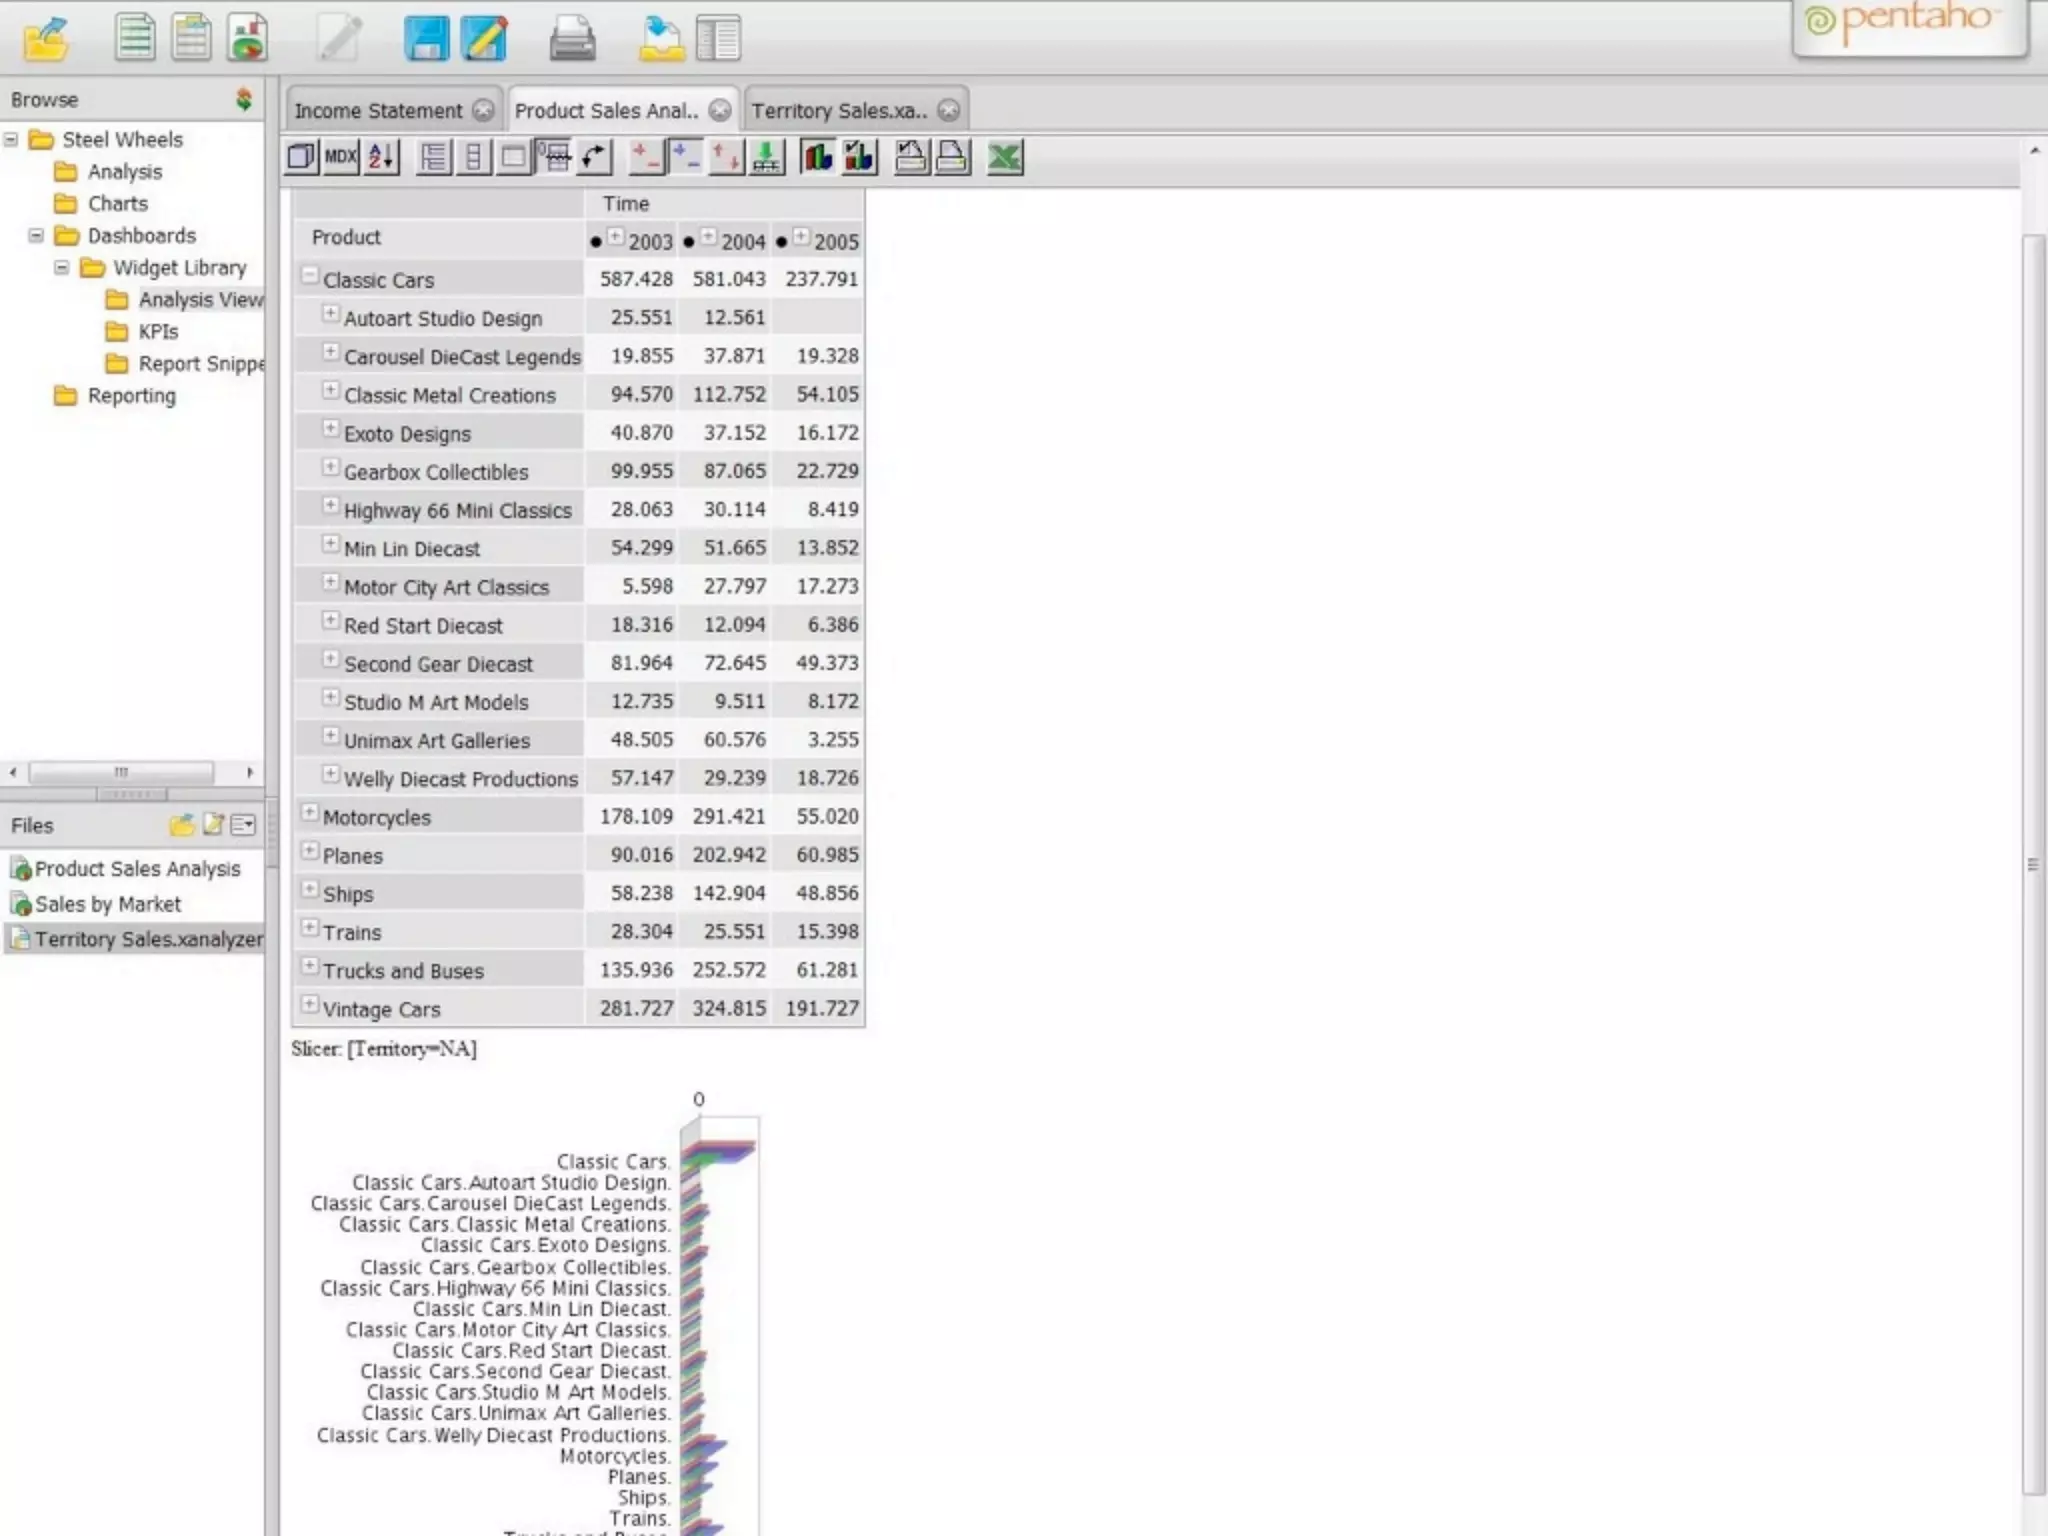Open the MDX query editor

pos(340,157)
